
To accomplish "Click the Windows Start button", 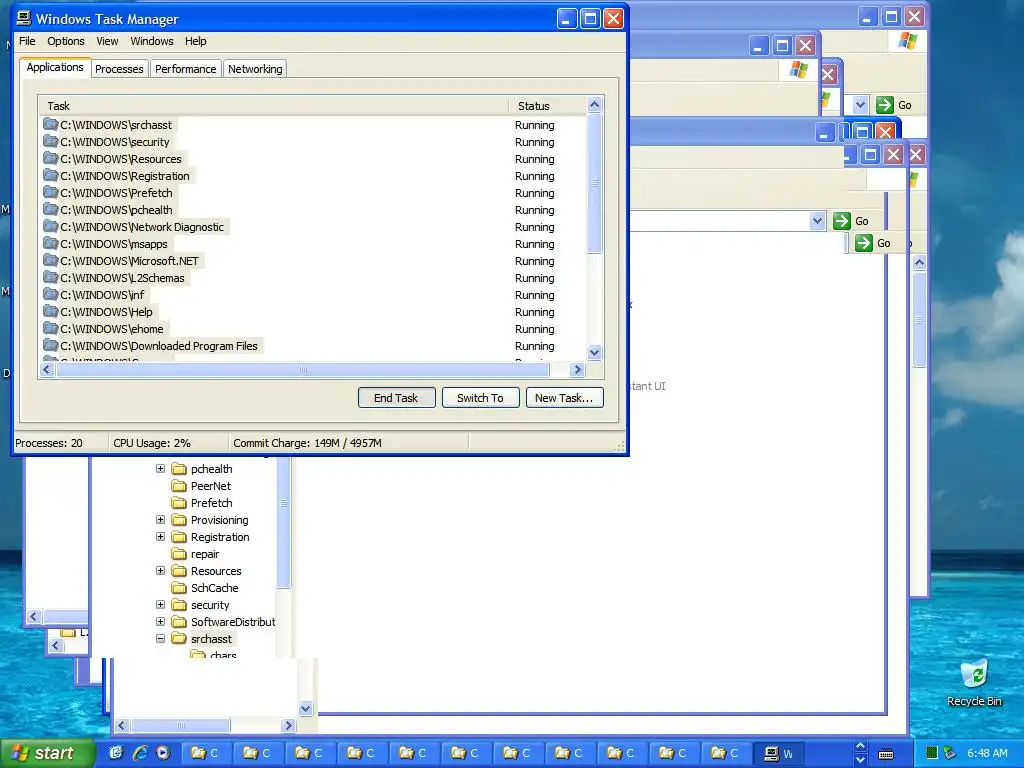I will [x=46, y=753].
